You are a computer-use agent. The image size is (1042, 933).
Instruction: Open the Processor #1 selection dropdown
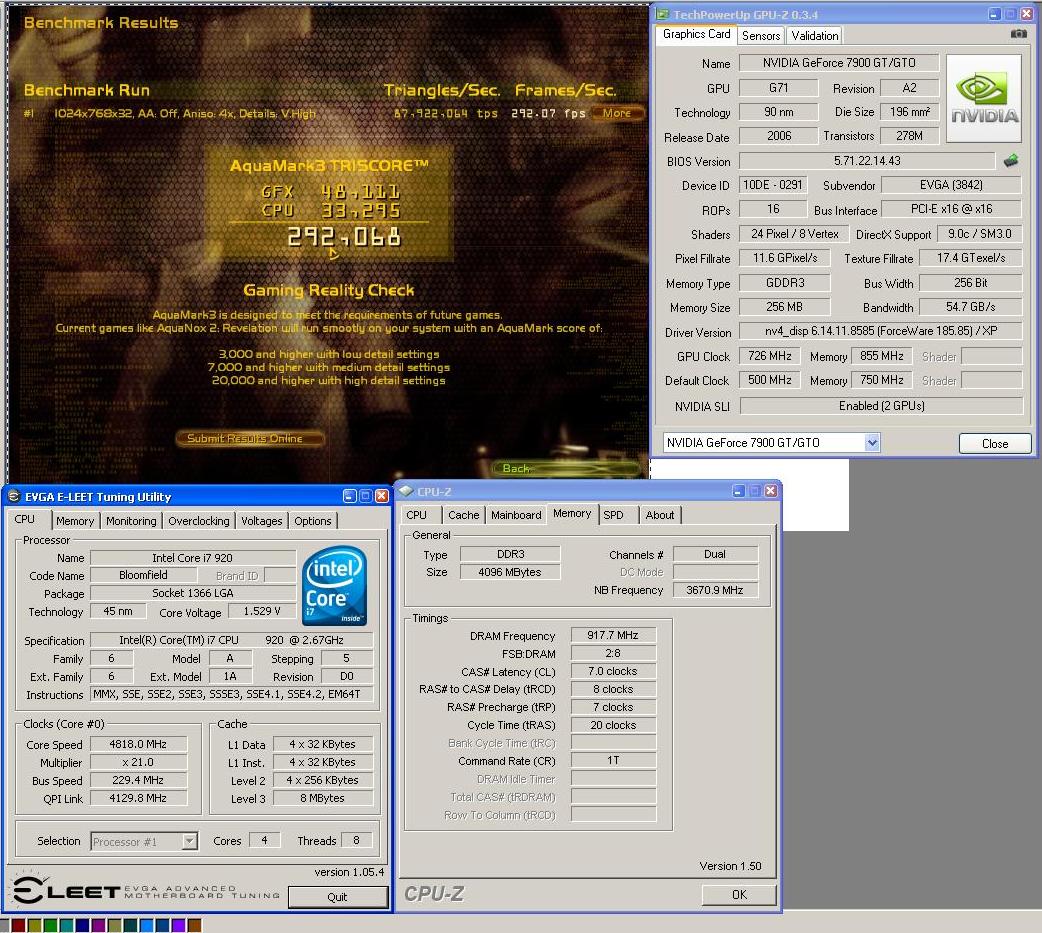pos(189,841)
